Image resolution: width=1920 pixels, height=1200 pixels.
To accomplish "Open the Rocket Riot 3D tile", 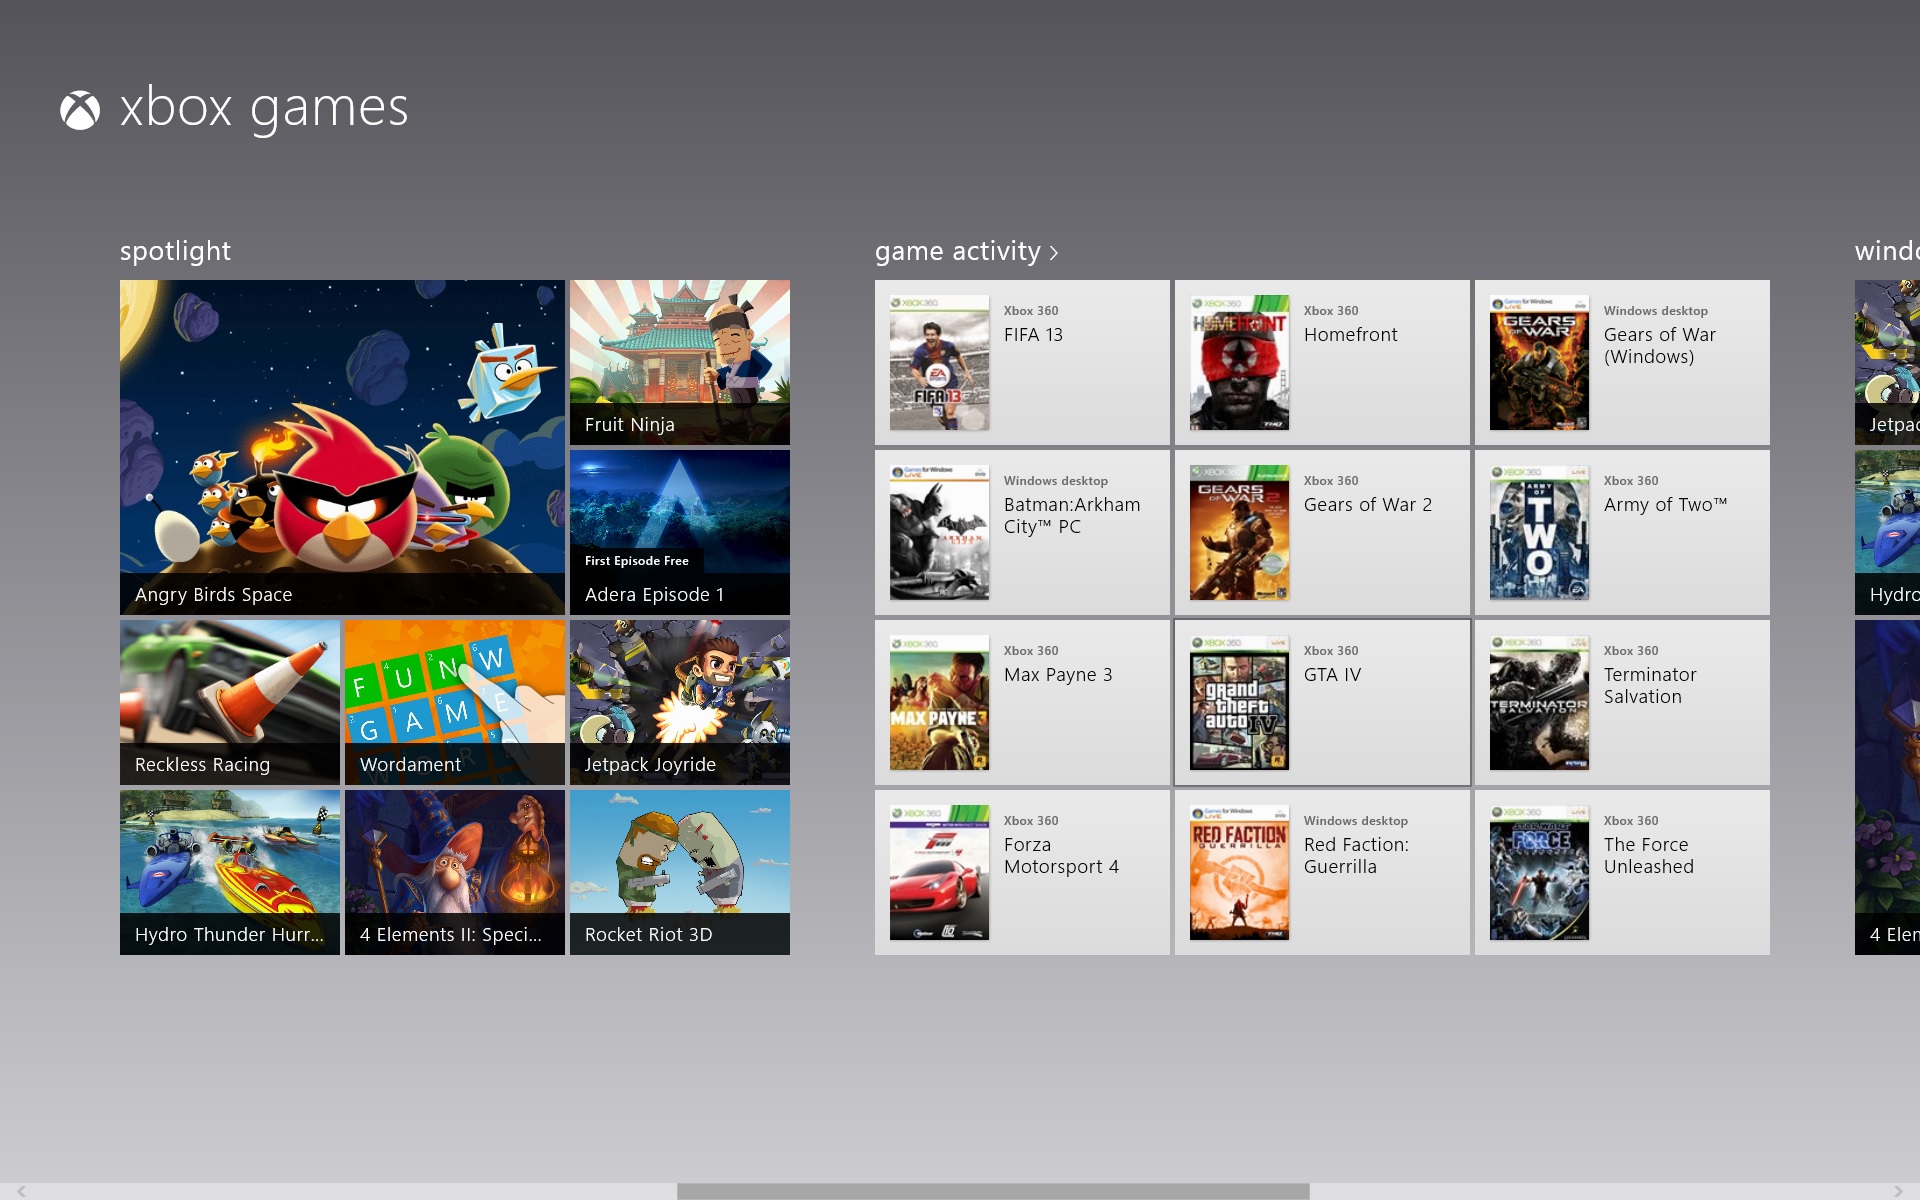I will (x=680, y=872).
